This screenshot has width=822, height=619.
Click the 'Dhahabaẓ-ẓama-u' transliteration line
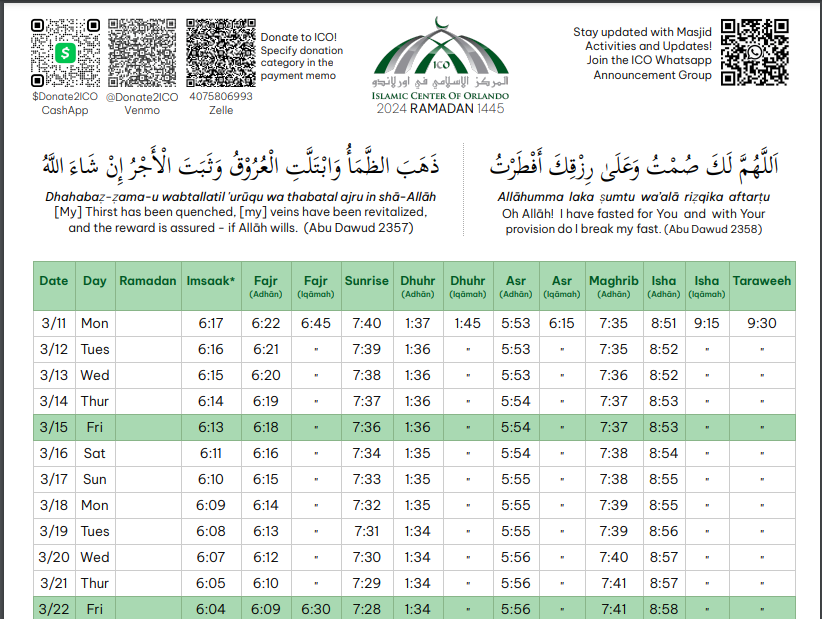click(x=241, y=197)
